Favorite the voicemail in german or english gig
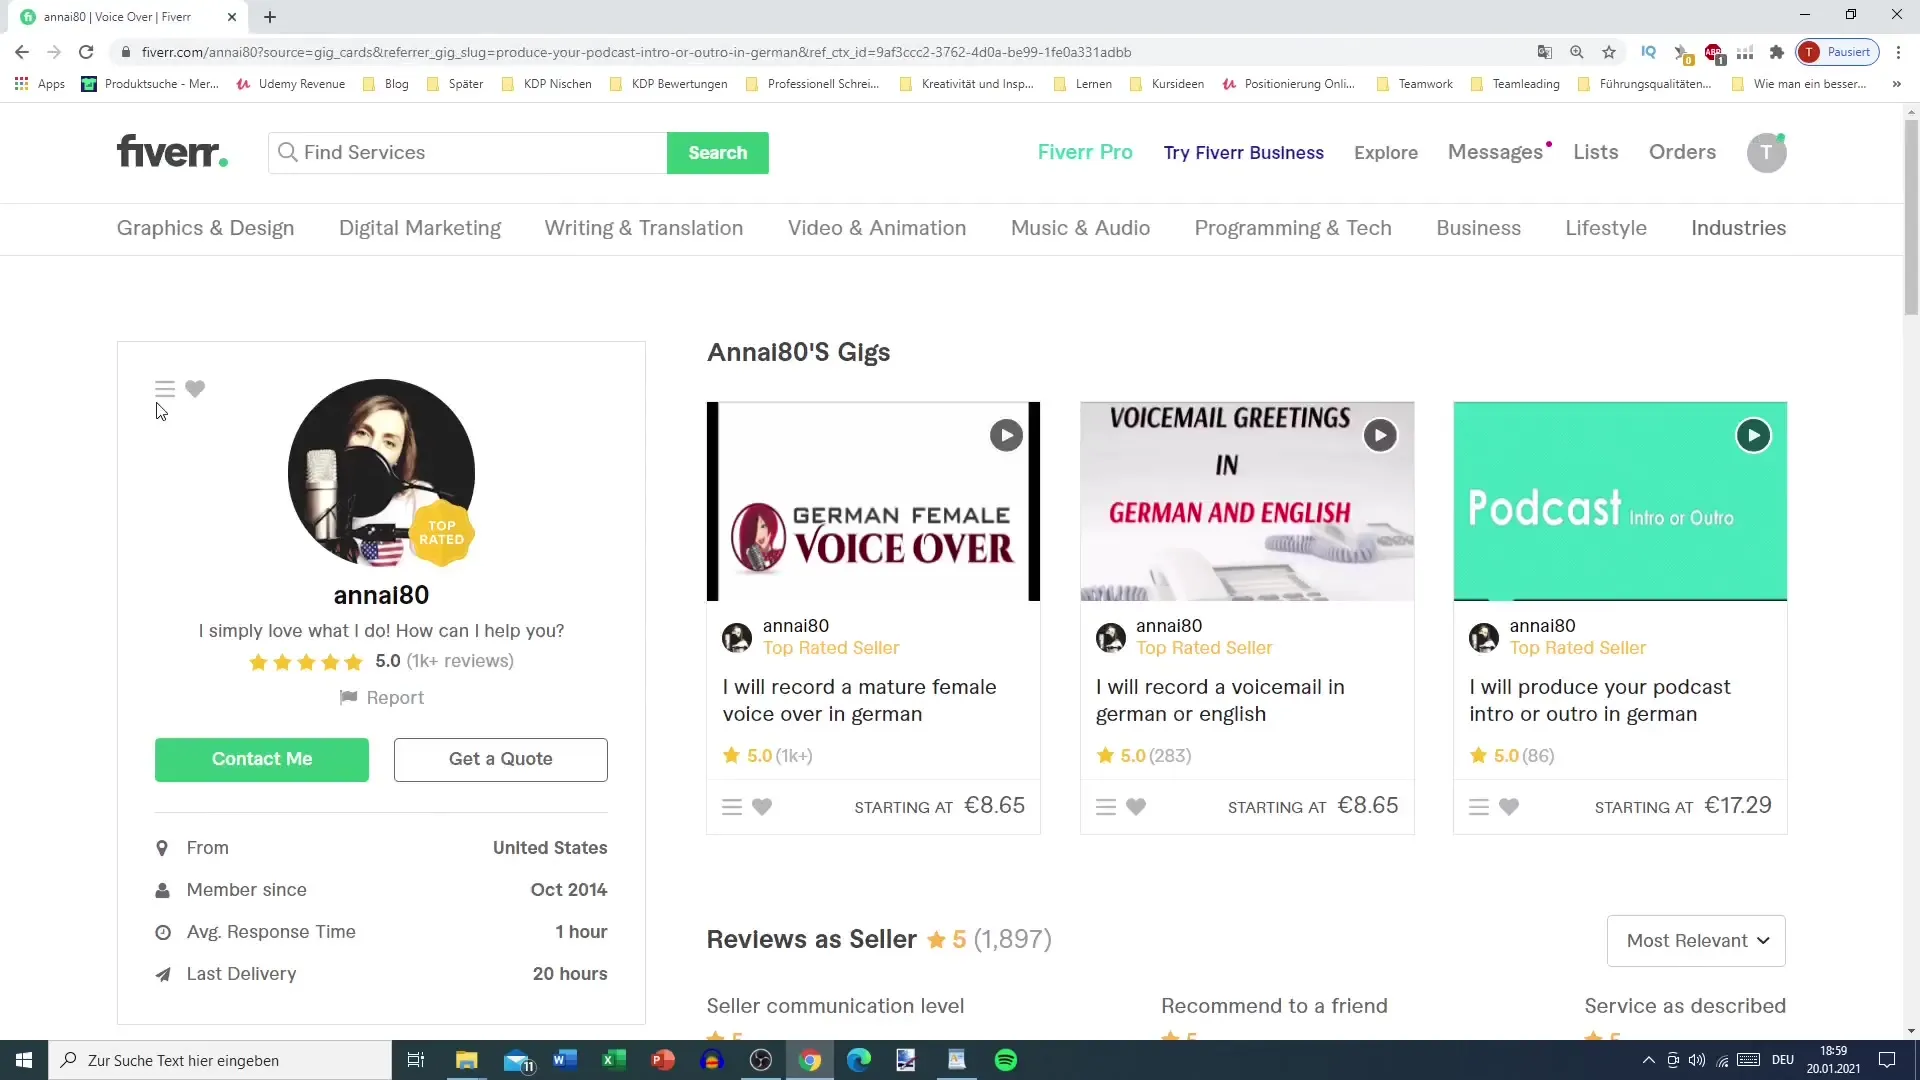The image size is (1920, 1080). (x=1136, y=807)
